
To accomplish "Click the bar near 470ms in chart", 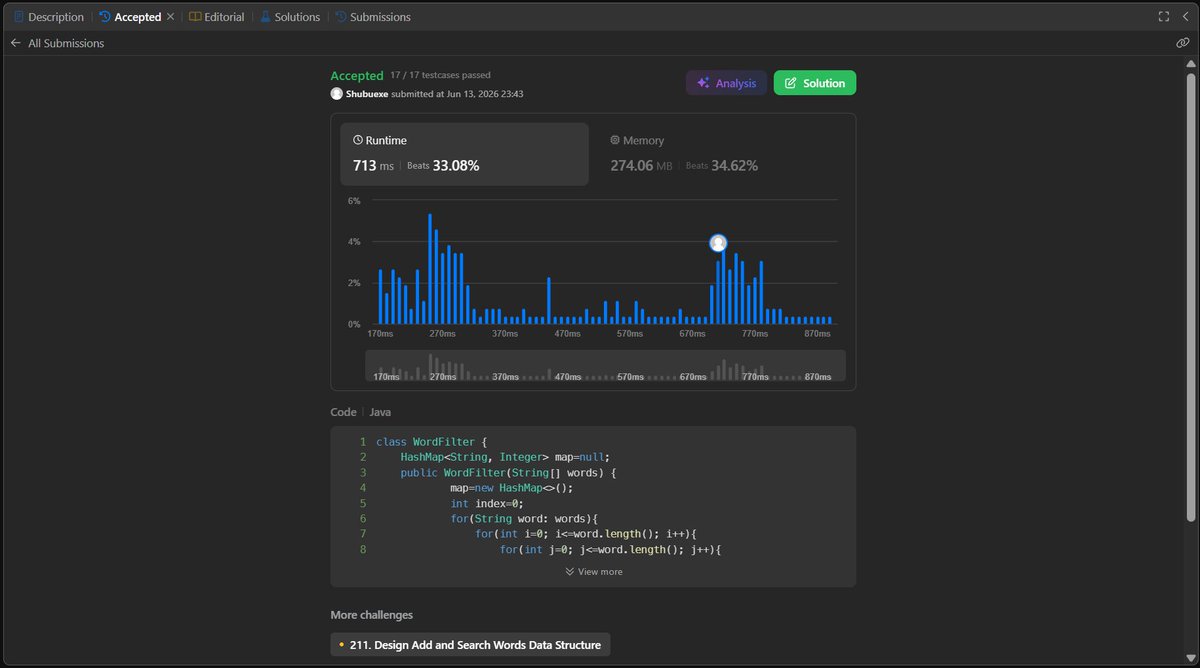I will tap(549, 301).
